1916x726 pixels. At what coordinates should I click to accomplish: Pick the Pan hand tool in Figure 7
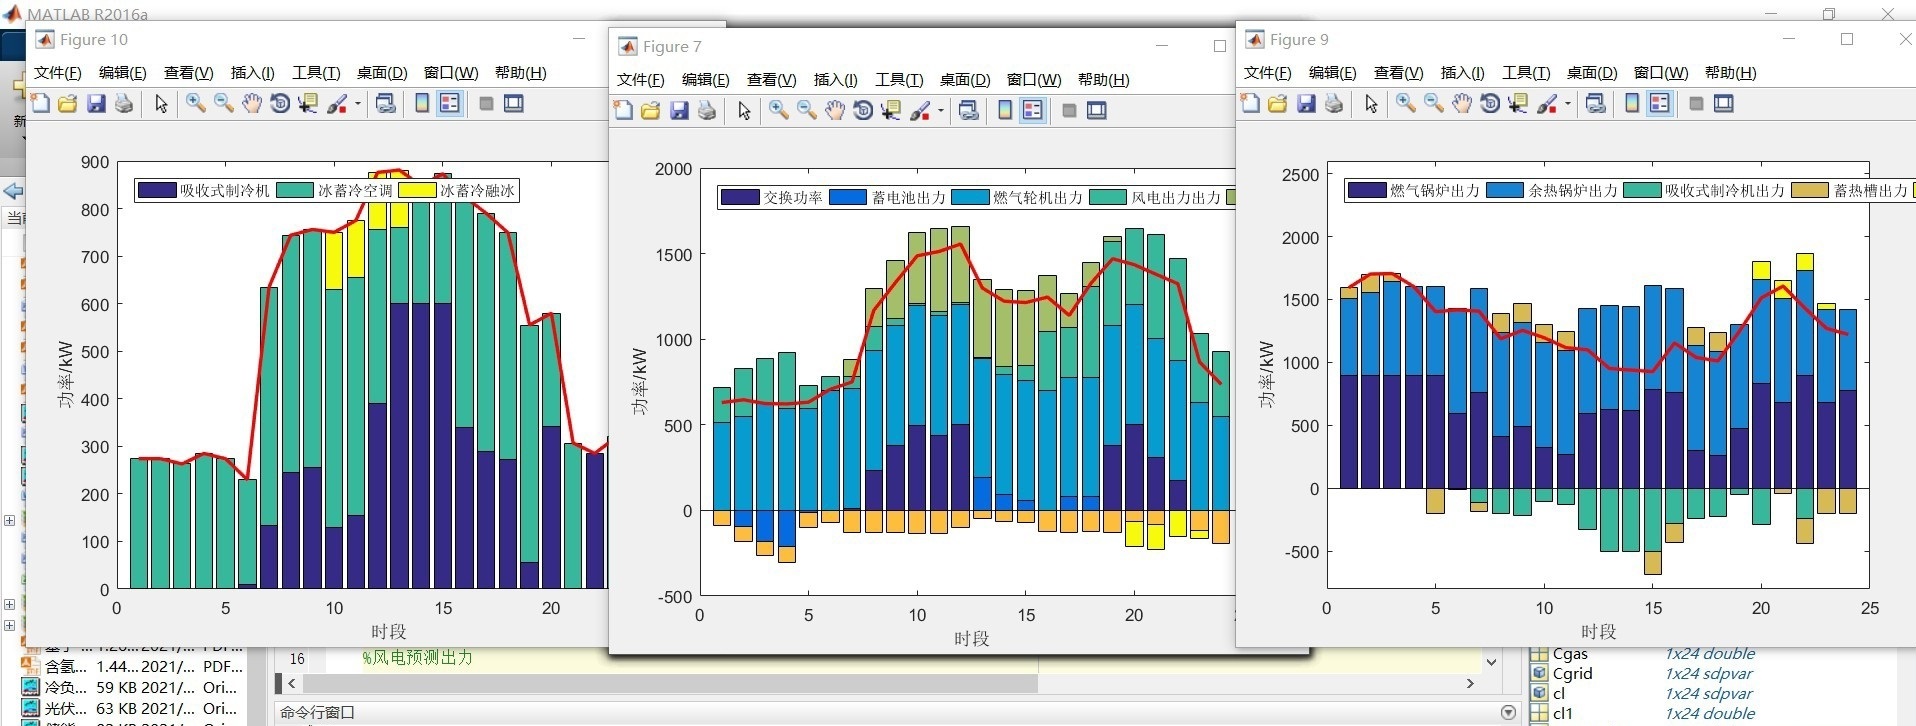pyautogui.click(x=835, y=110)
